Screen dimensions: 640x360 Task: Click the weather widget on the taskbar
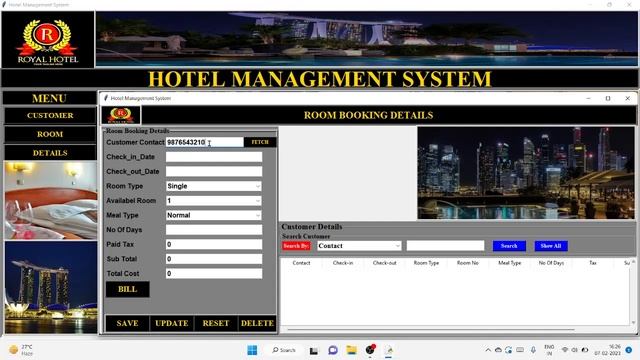[21, 350]
